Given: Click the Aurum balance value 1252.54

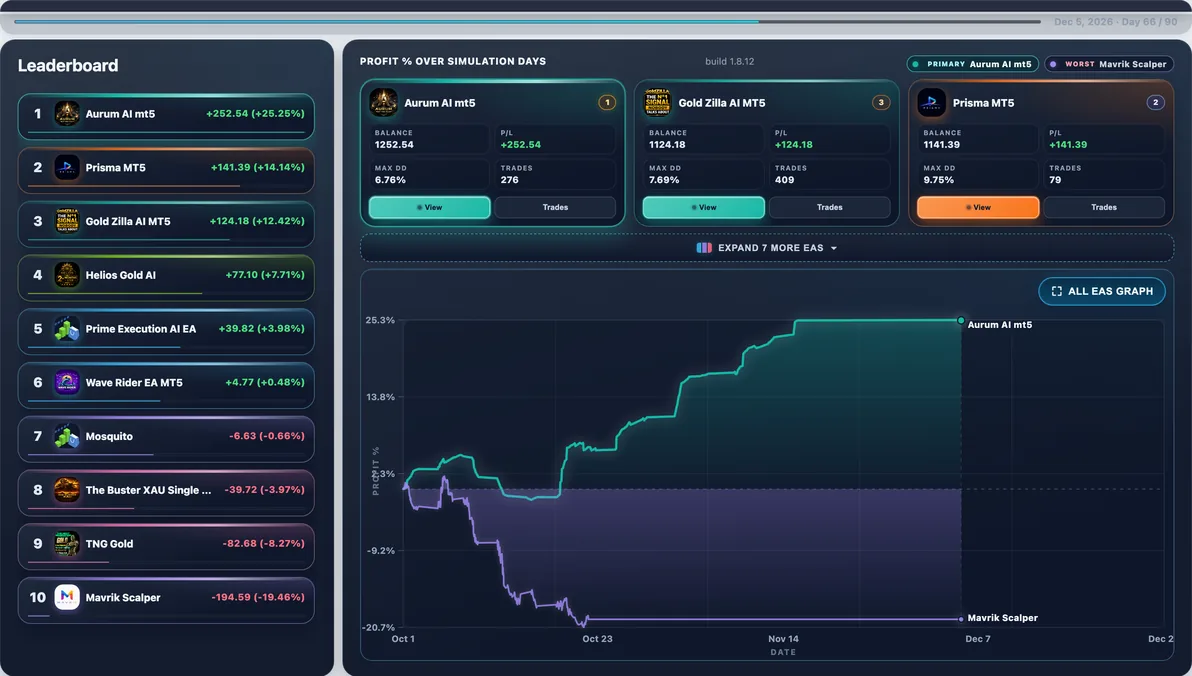Looking at the screenshot, I should [x=394, y=144].
